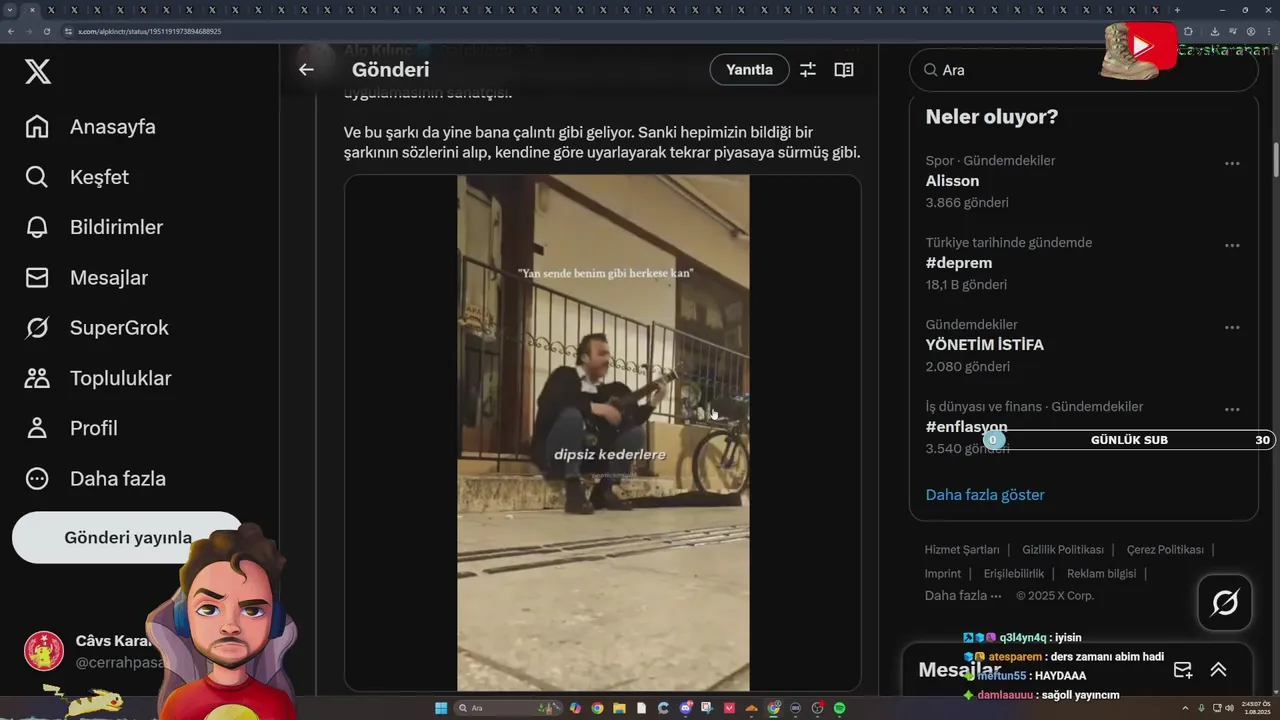Open Hizmet Şartları footer link
This screenshot has height=720, width=1280.
click(962, 550)
